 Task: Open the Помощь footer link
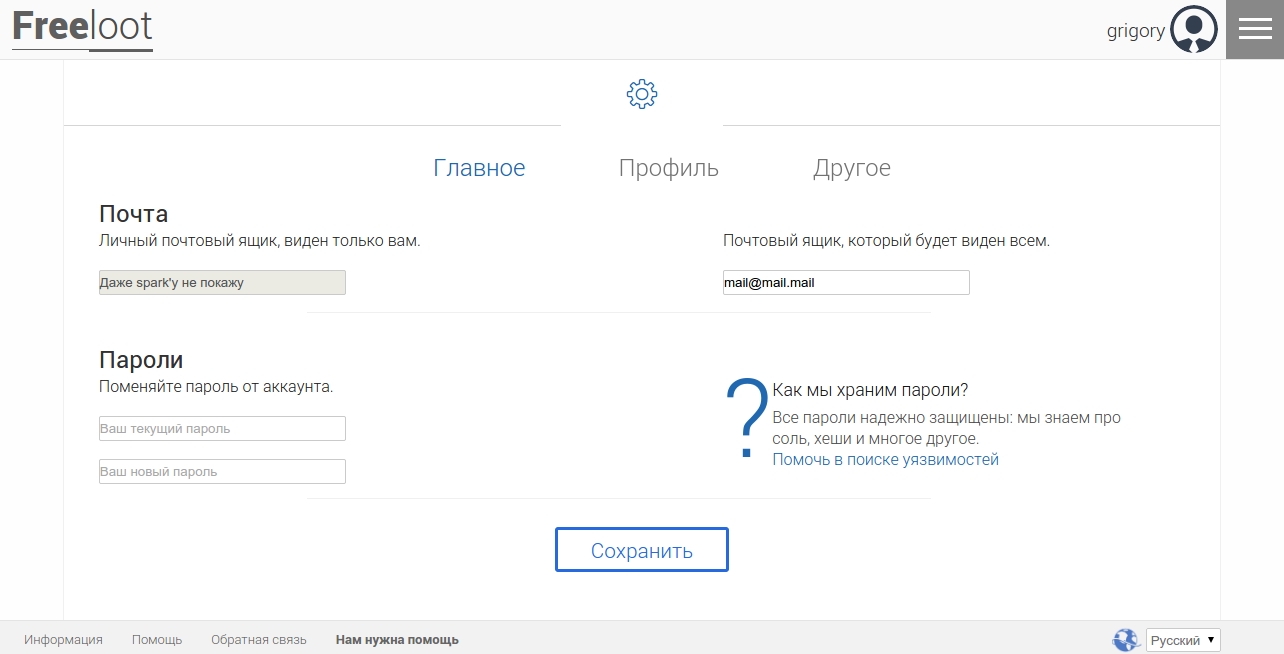[157, 640]
